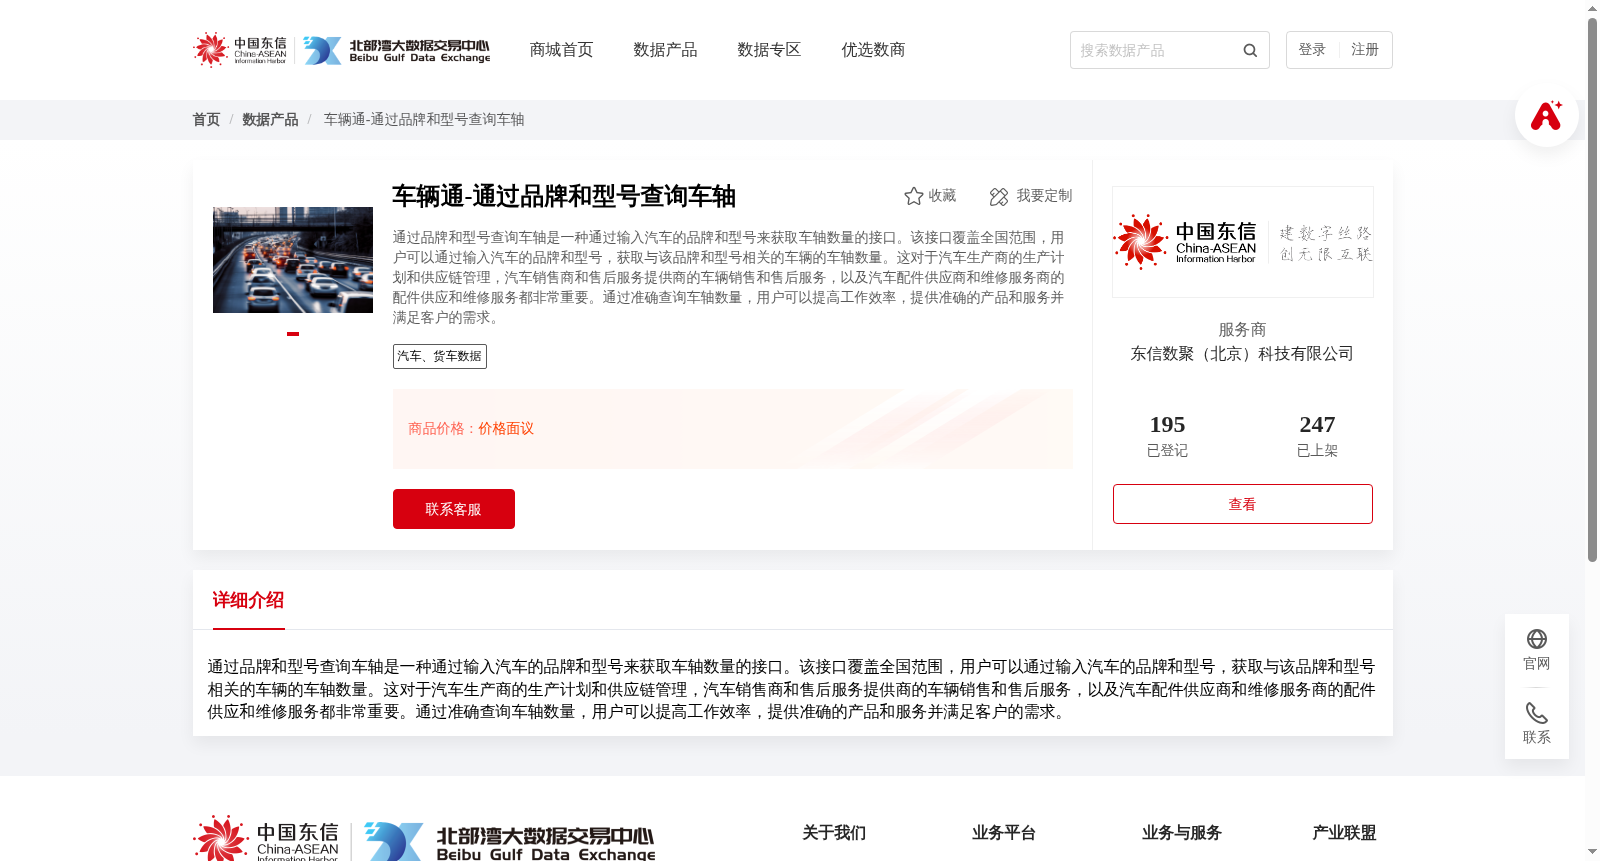Screen dimensions: 1600x861
Task: Open 商城首页 in the navigation
Action: click(561, 50)
